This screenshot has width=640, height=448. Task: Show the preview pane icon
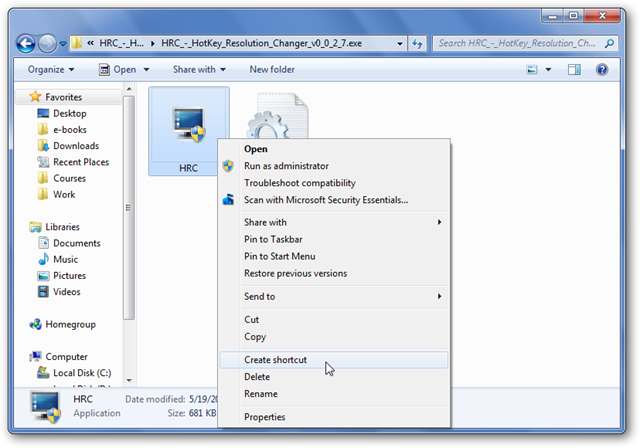pyautogui.click(x=574, y=69)
